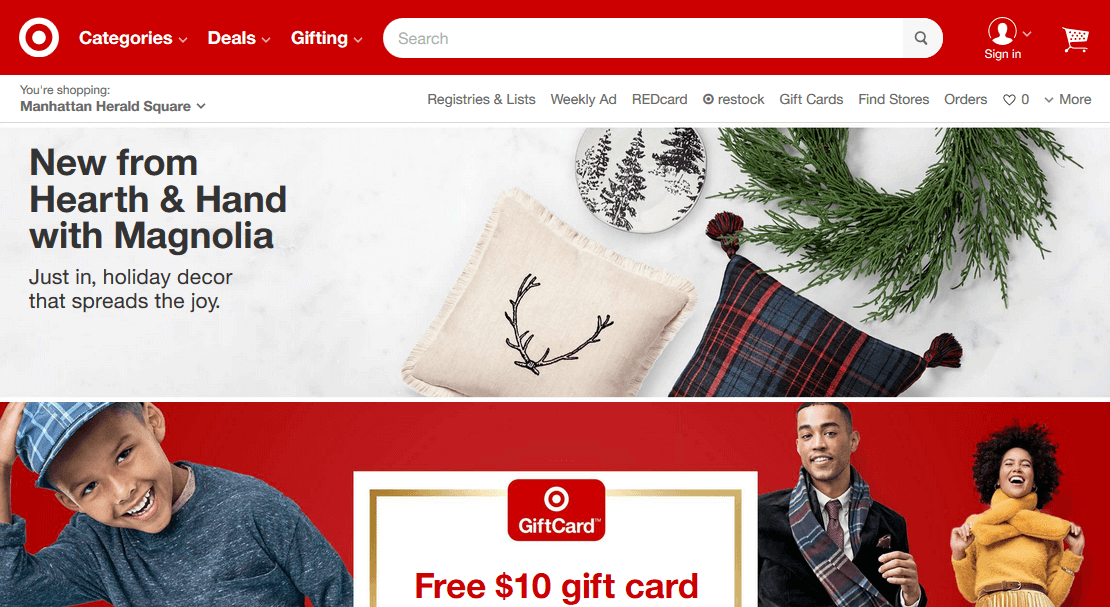Expand the Deals dropdown menu
Viewport: 1110px width, 607px height.
coord(239,38)
